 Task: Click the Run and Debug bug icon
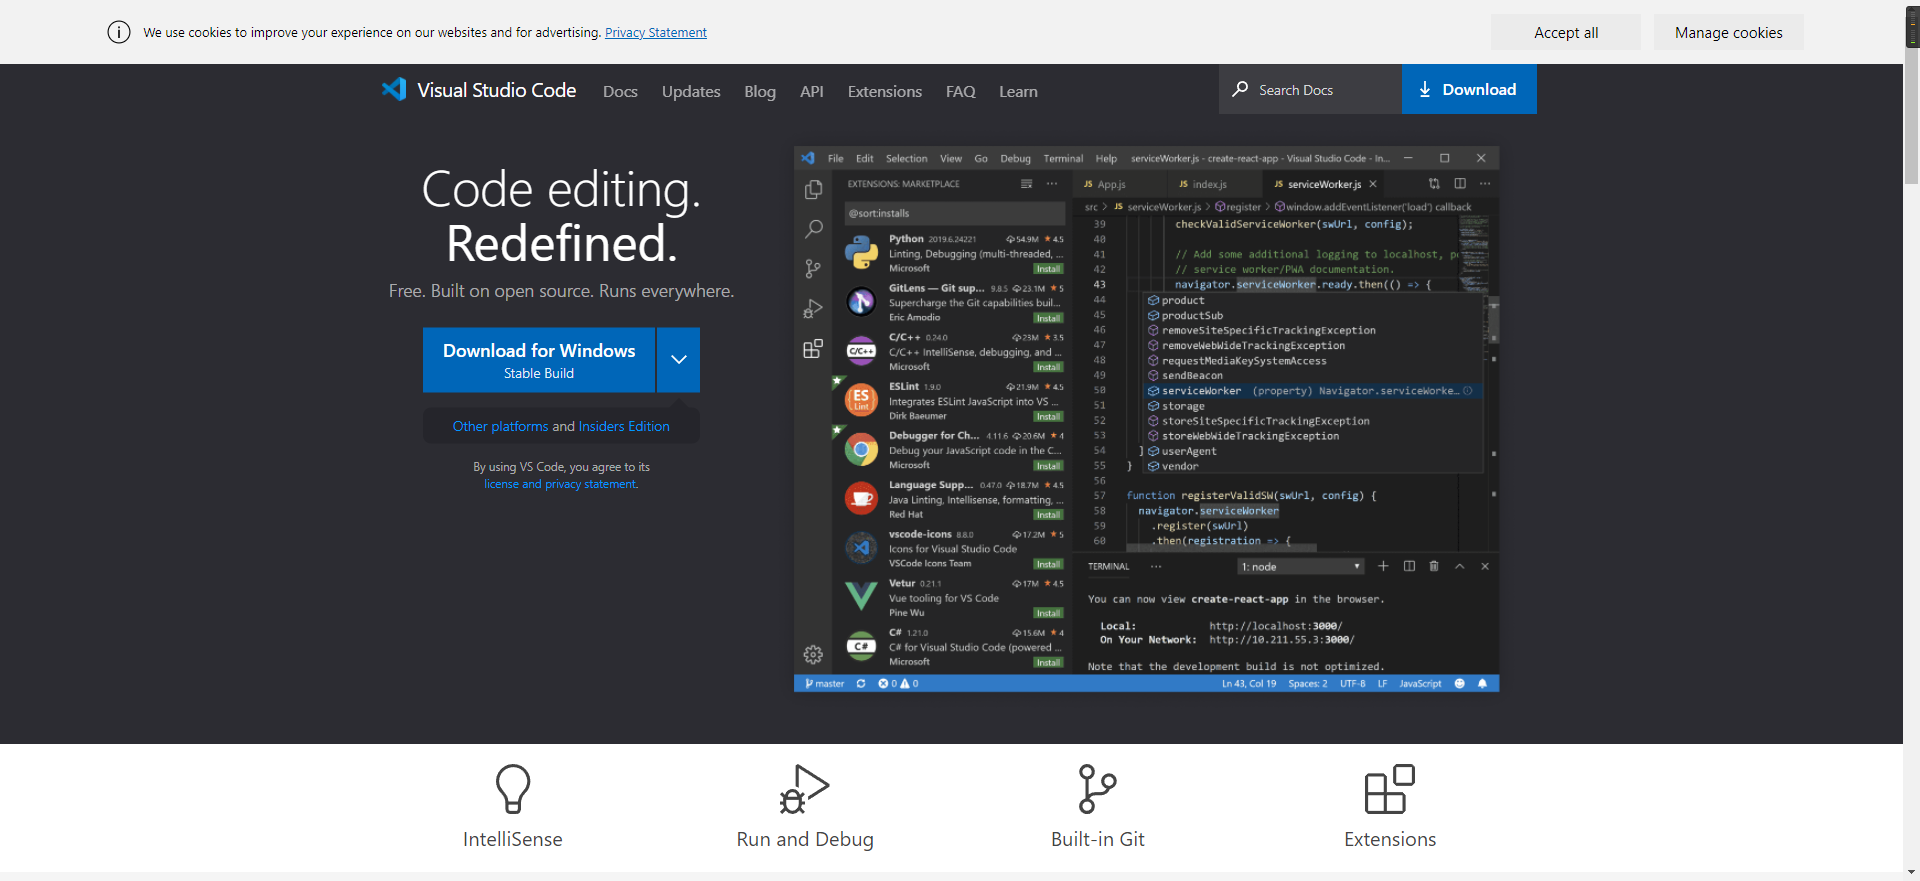[805, 789]
